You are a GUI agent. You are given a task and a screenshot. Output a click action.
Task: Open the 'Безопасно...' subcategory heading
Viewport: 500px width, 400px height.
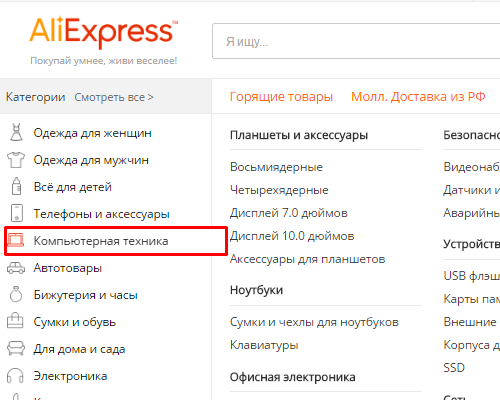click(471, 135)
